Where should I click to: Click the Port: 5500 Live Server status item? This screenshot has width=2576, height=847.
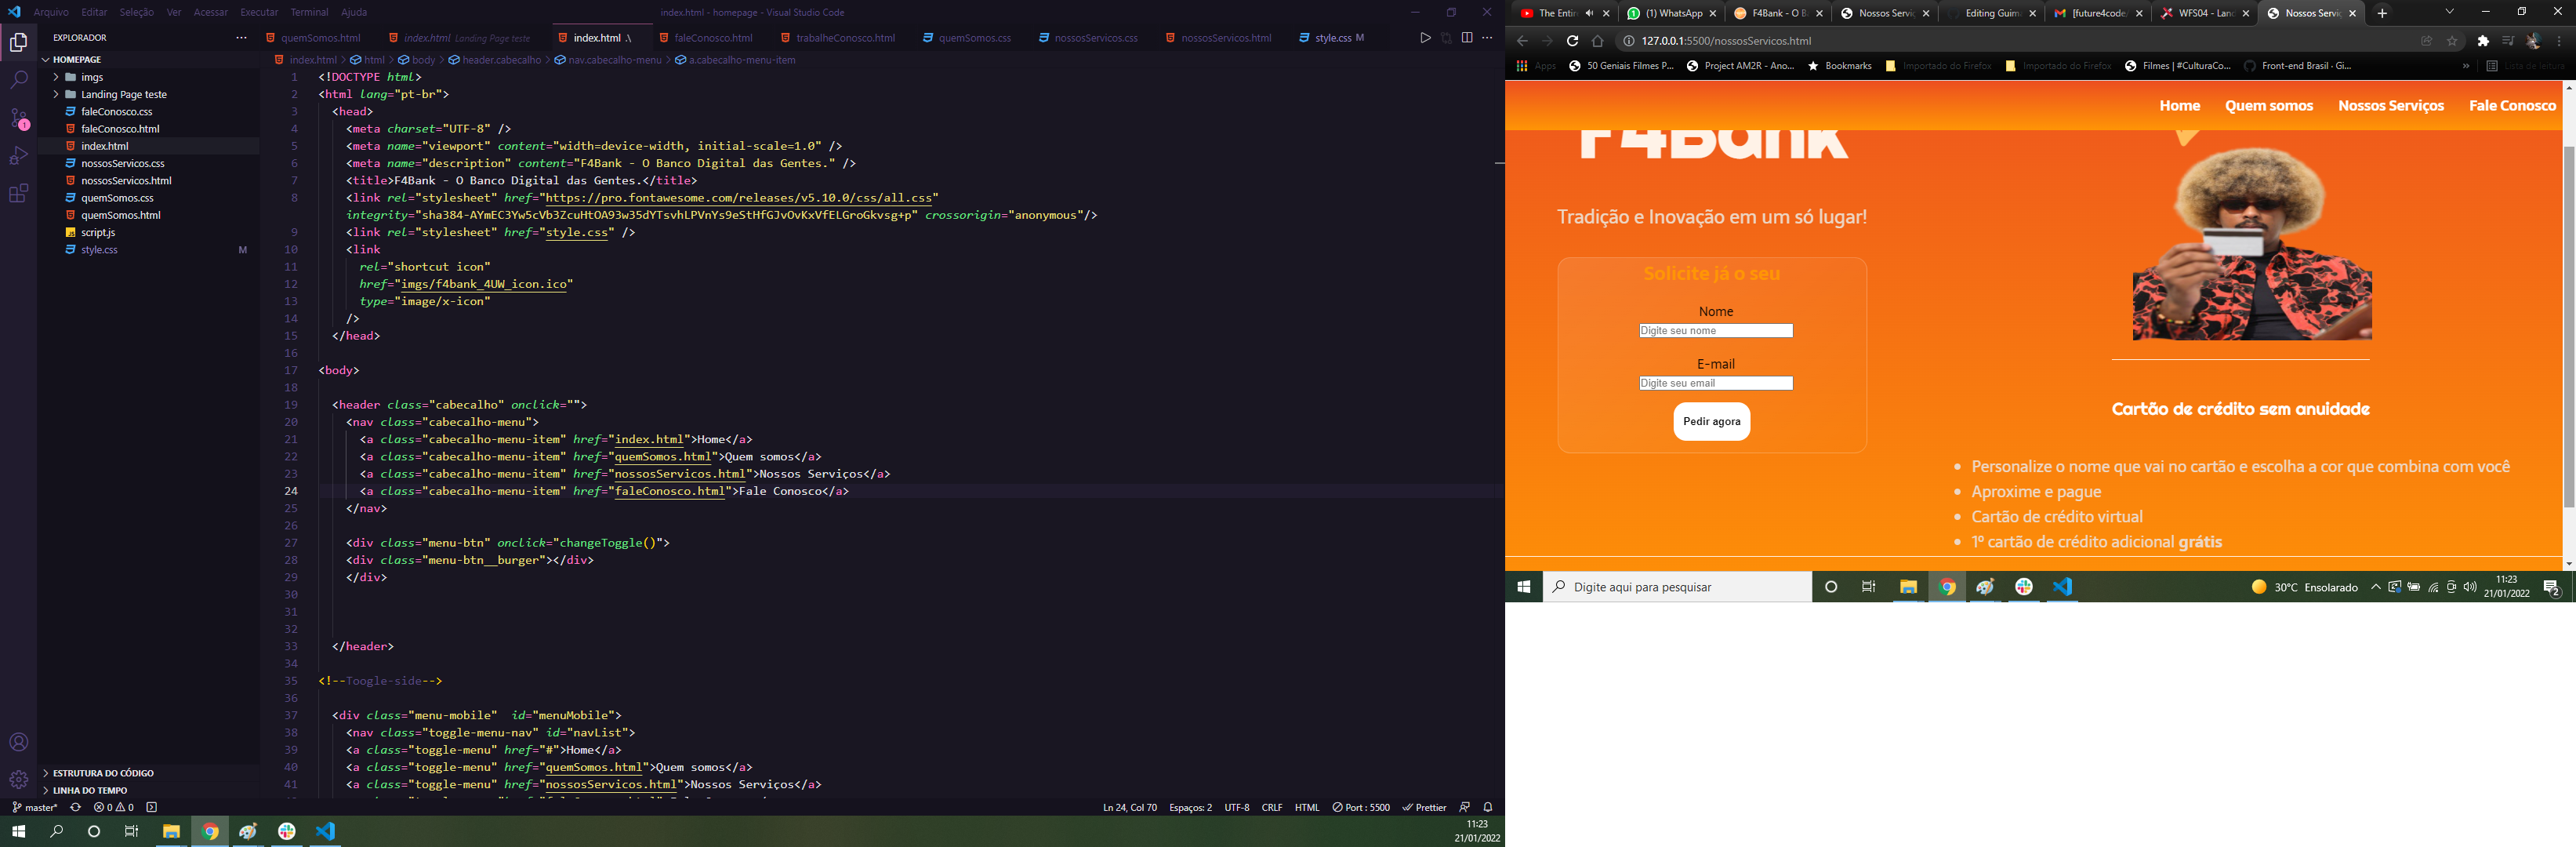[x=1361, y=807]
